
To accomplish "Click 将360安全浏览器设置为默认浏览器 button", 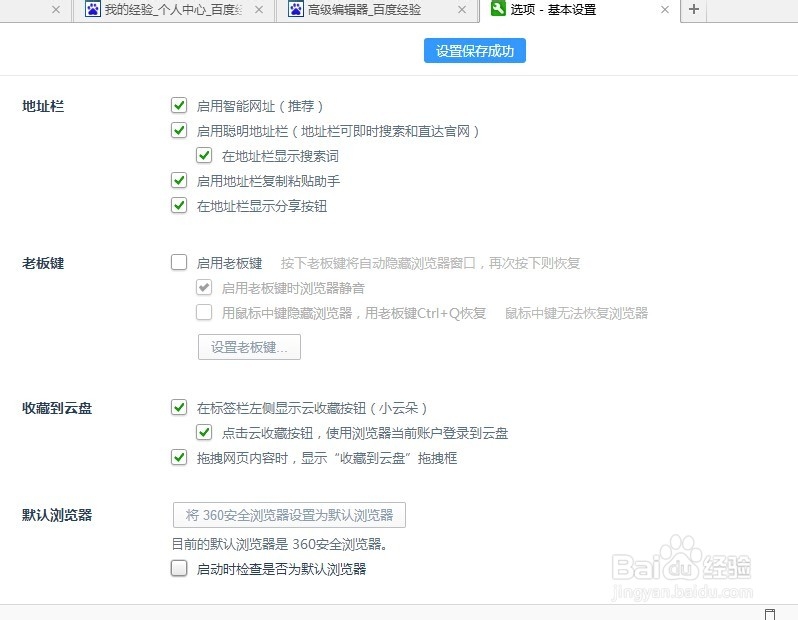I will pos(289,515).
